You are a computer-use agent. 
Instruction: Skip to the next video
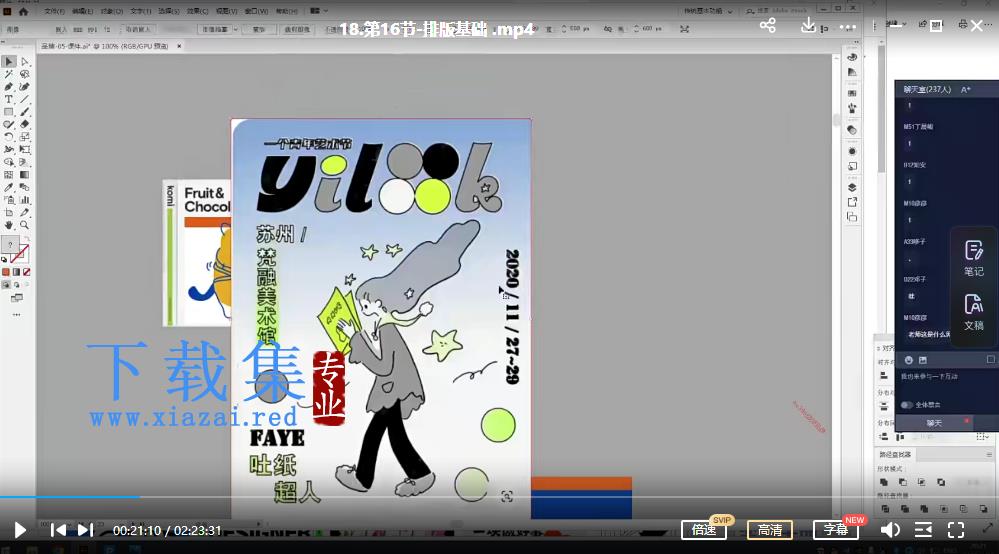(85, 530)
